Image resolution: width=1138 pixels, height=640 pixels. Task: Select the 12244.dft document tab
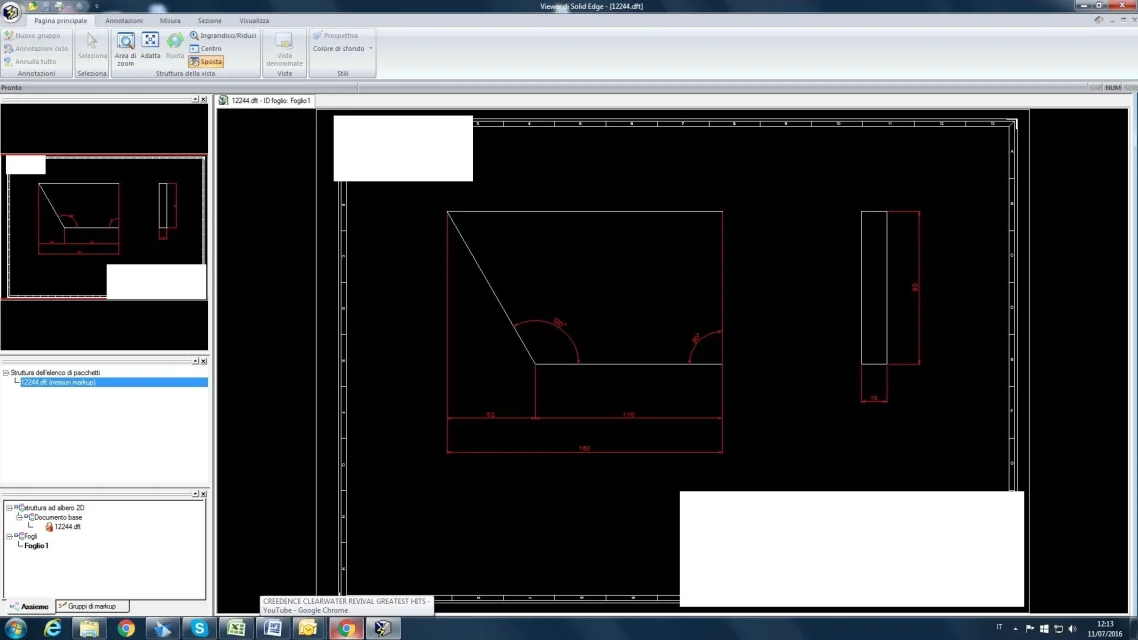pos(265,101)
